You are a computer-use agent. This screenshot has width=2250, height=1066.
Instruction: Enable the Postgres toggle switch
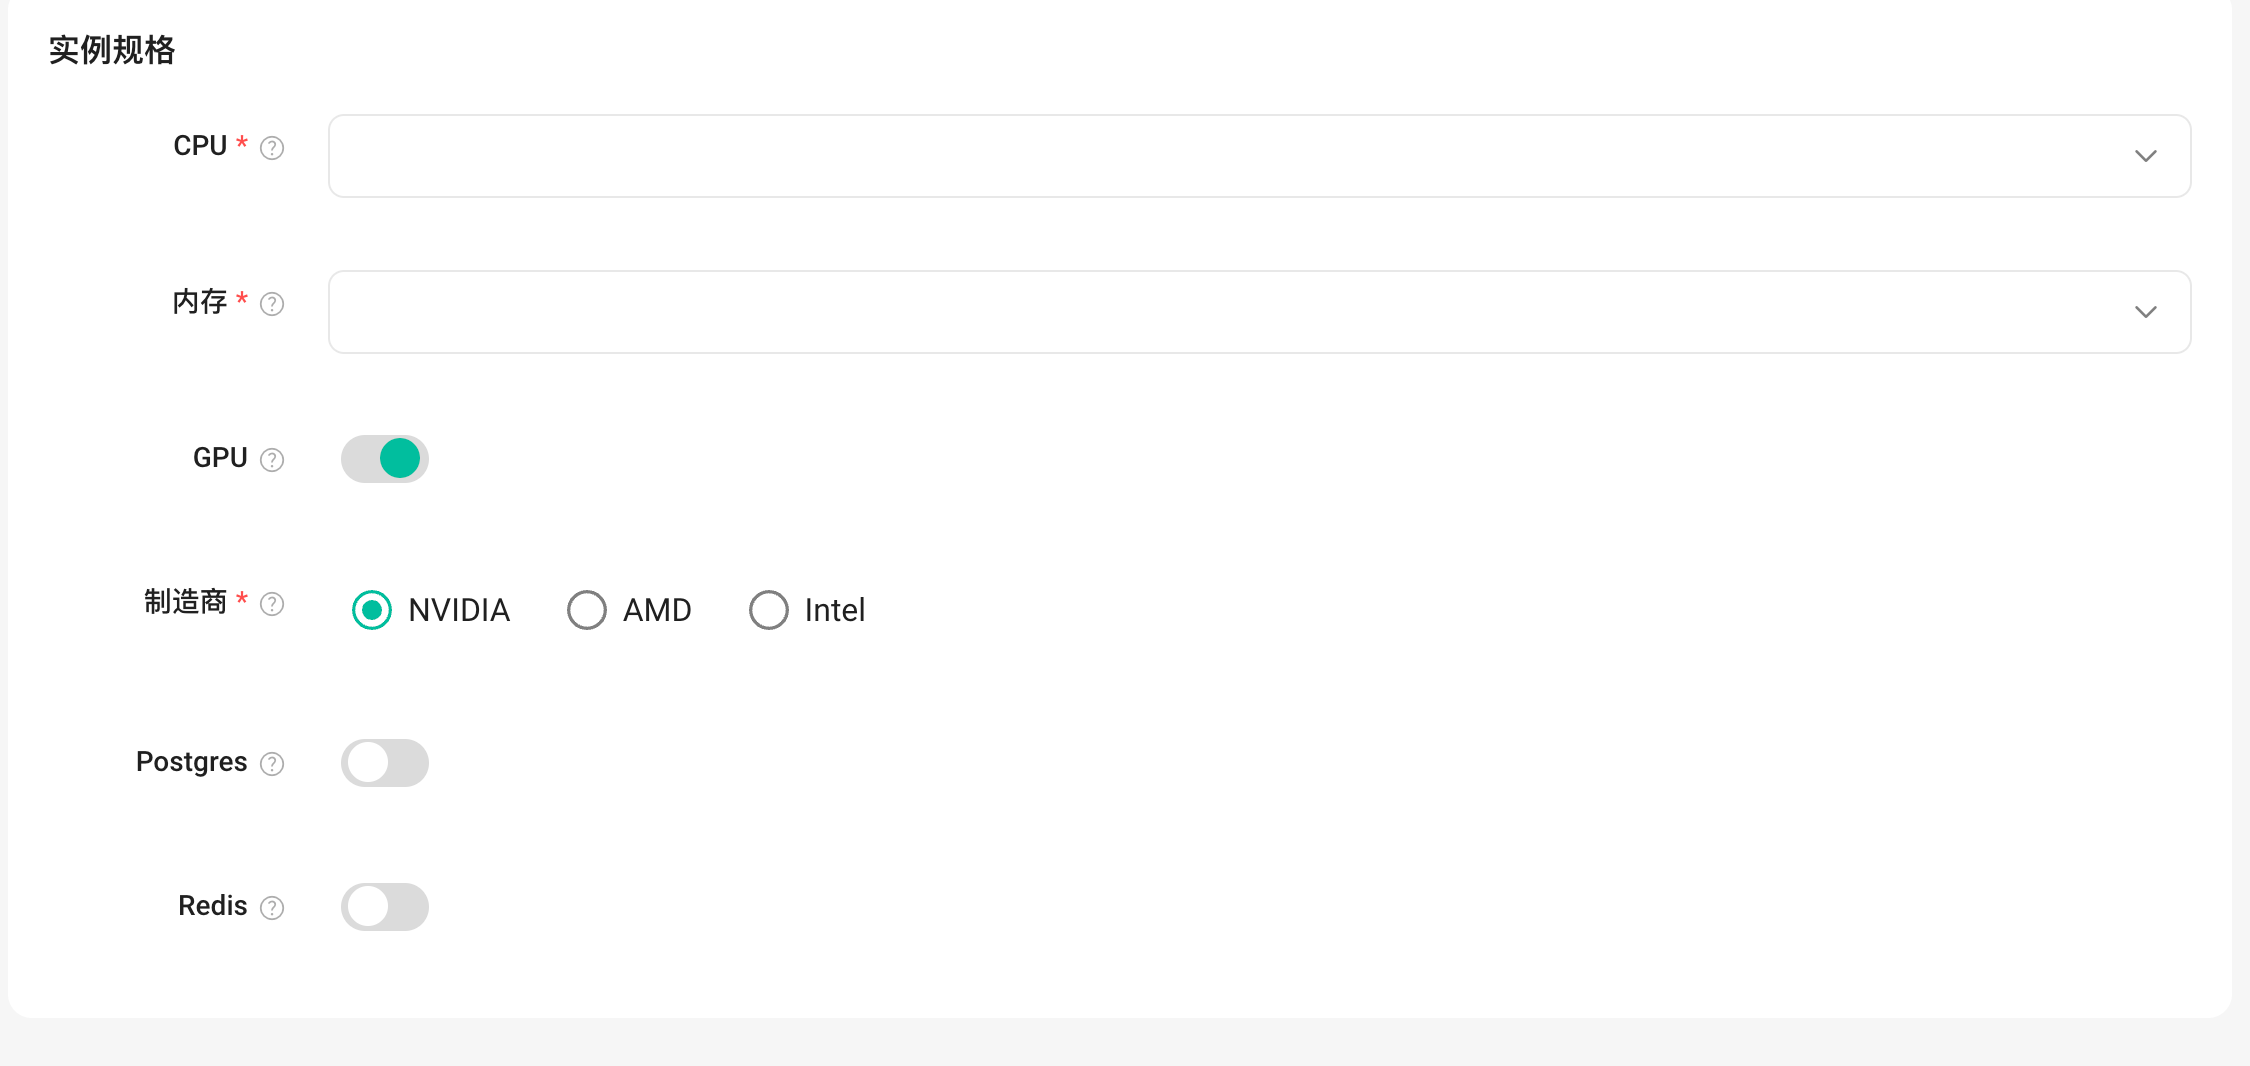coord(385,763)
